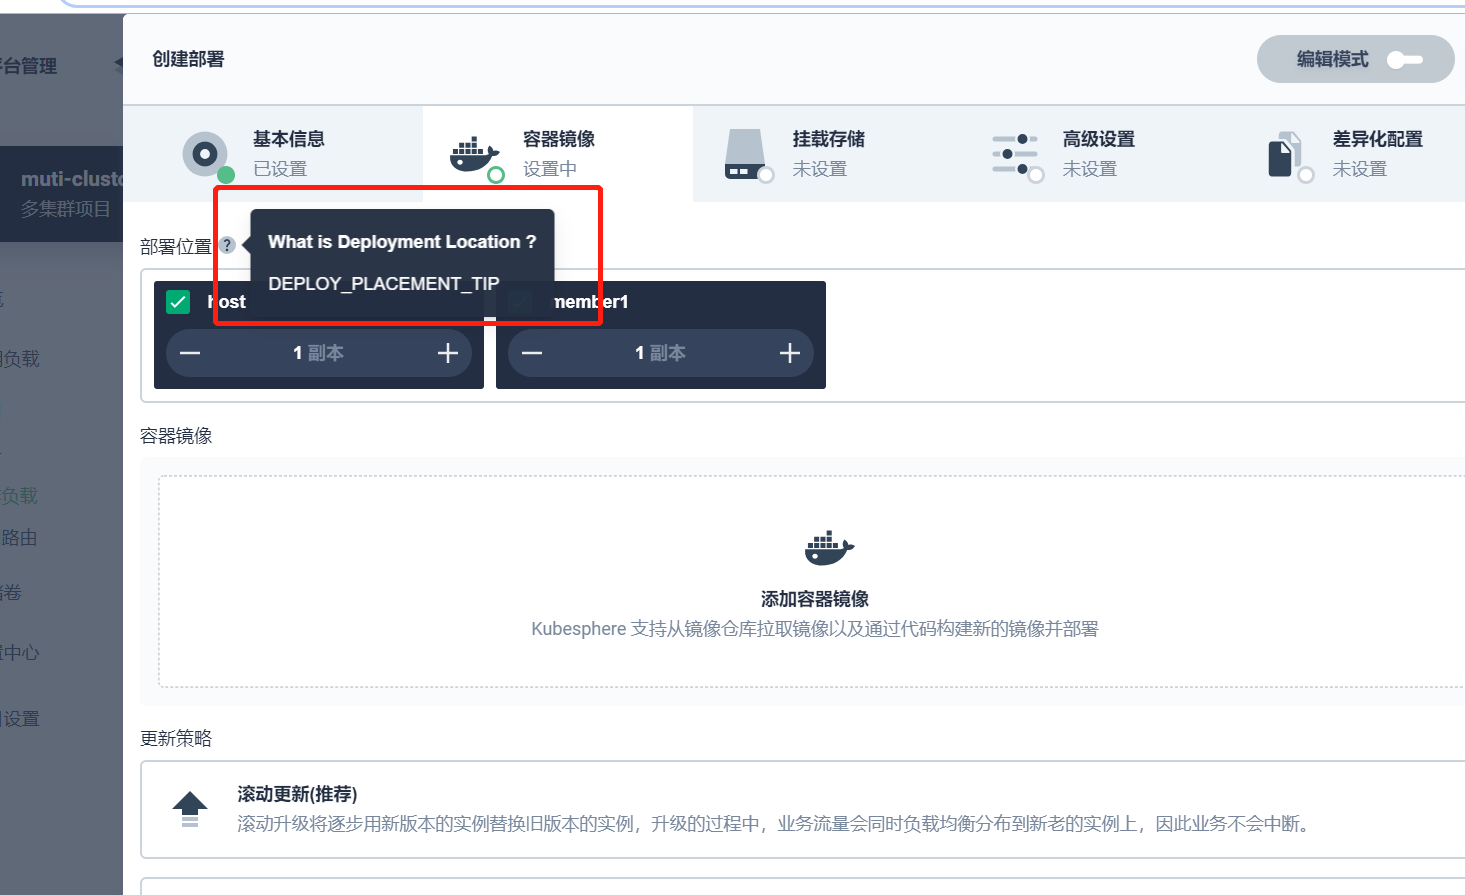Click the 多集群项目 label in sidebar
Screen dimensions: 1465x895
click(66, 209)
